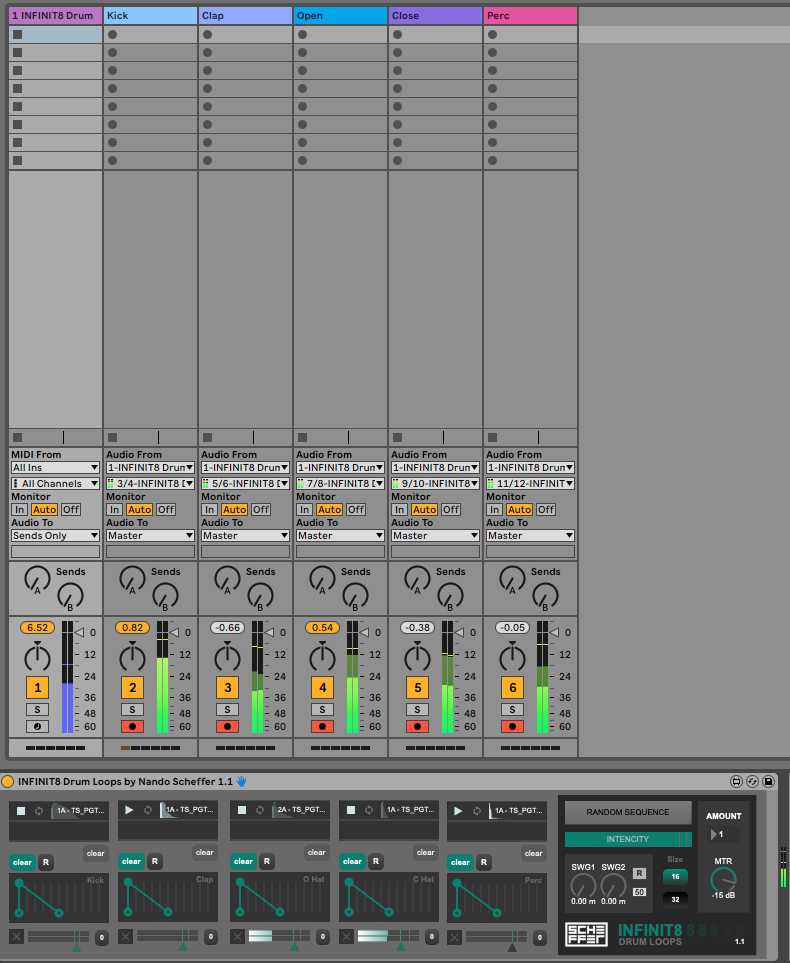This screenshot has width=790, height=963.
Task: Open the MIDI From All Ins dropdown
Action: 55,467
